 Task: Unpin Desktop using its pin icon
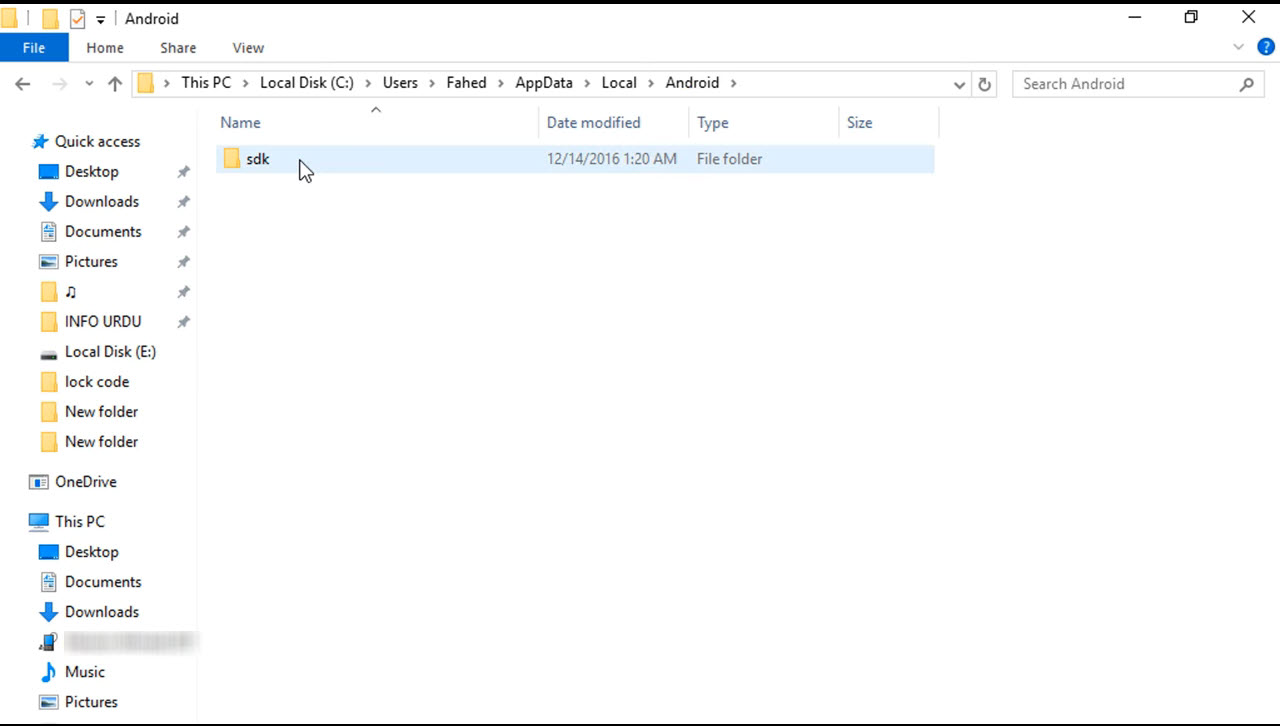[184, 172]
